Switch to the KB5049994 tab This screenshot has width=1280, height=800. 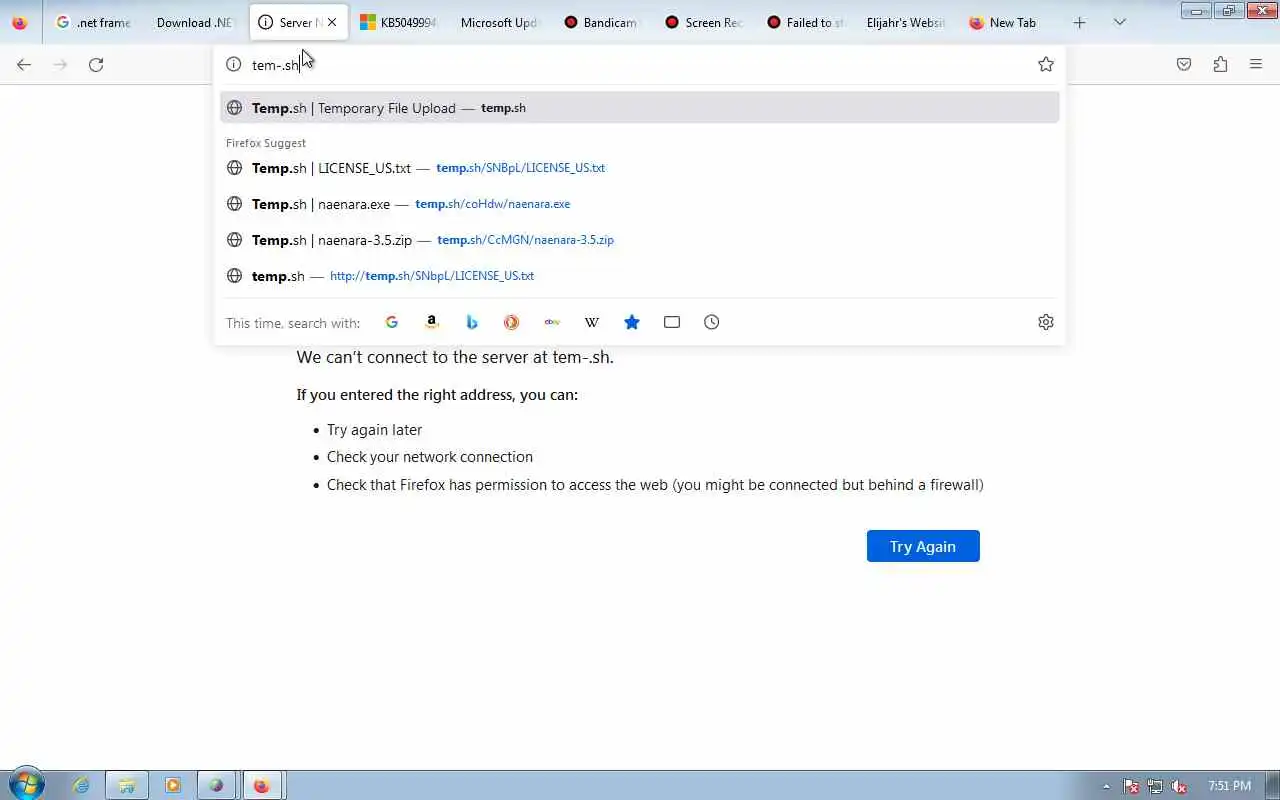tap(399, 22)
